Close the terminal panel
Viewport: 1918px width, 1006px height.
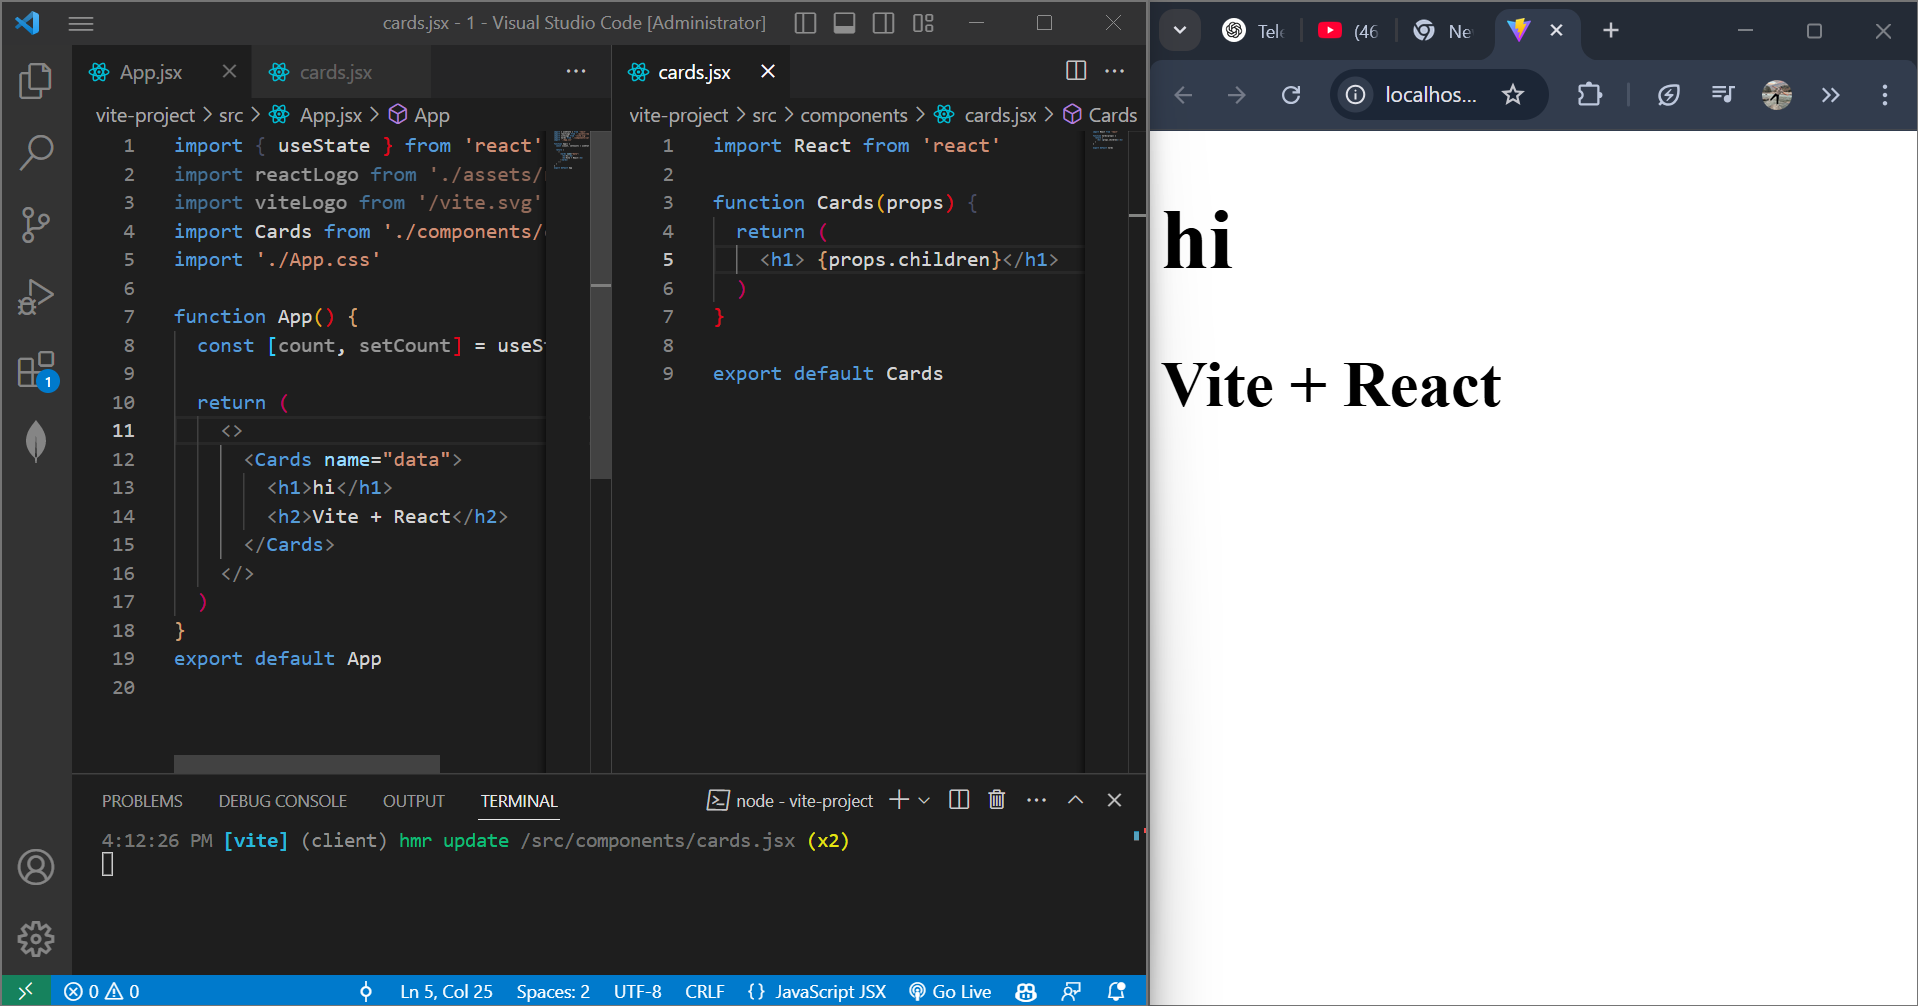pos(1114,800)
